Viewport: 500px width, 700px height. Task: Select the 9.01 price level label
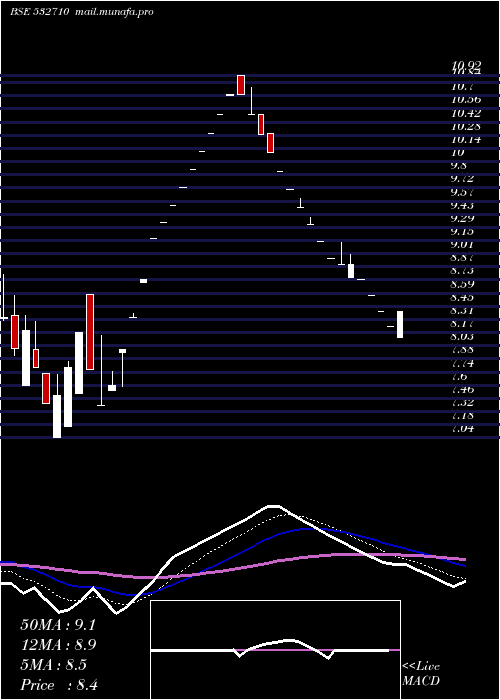pos(463,244)
